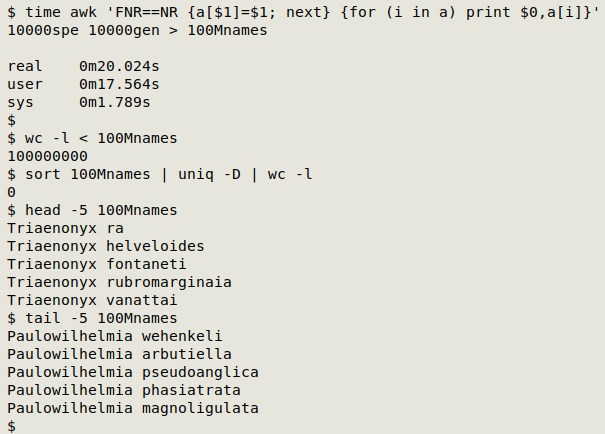Screen dimensions: 605x434
Task: Click the 'Triaenonyx helveloides' line
Action: pos(106,246)
